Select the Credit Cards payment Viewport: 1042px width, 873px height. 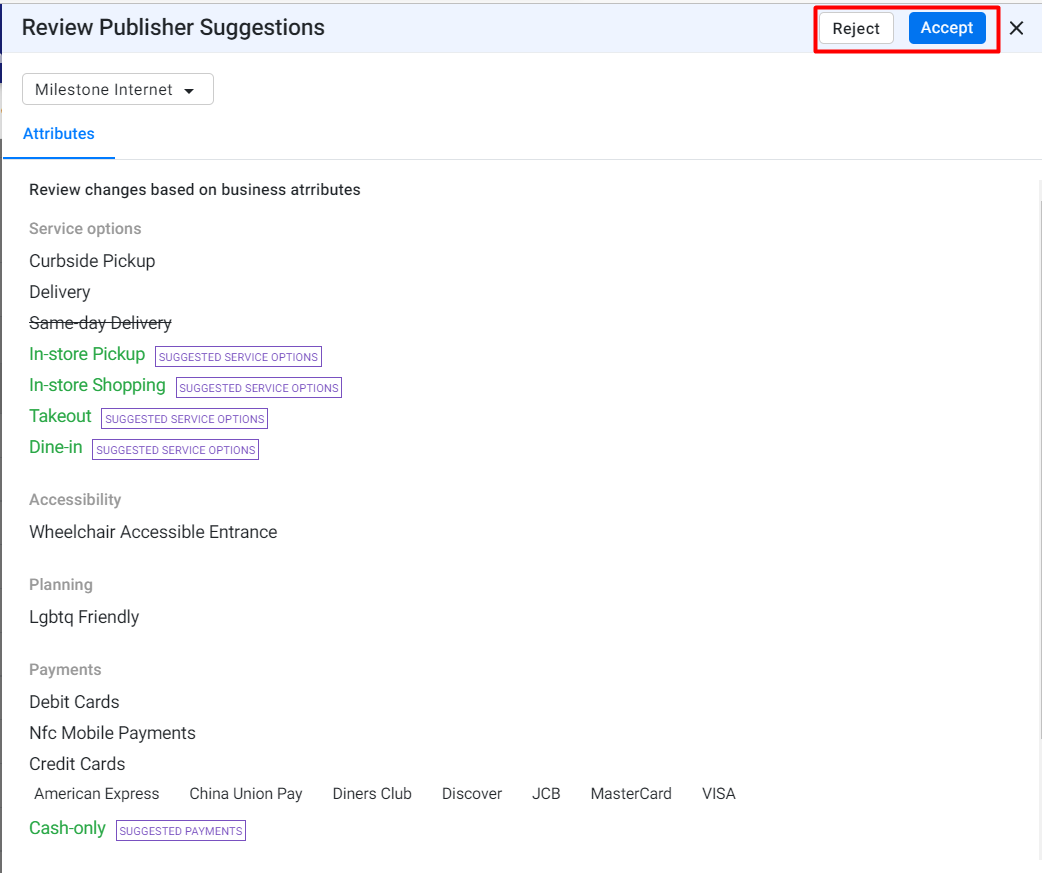(77, 763)
